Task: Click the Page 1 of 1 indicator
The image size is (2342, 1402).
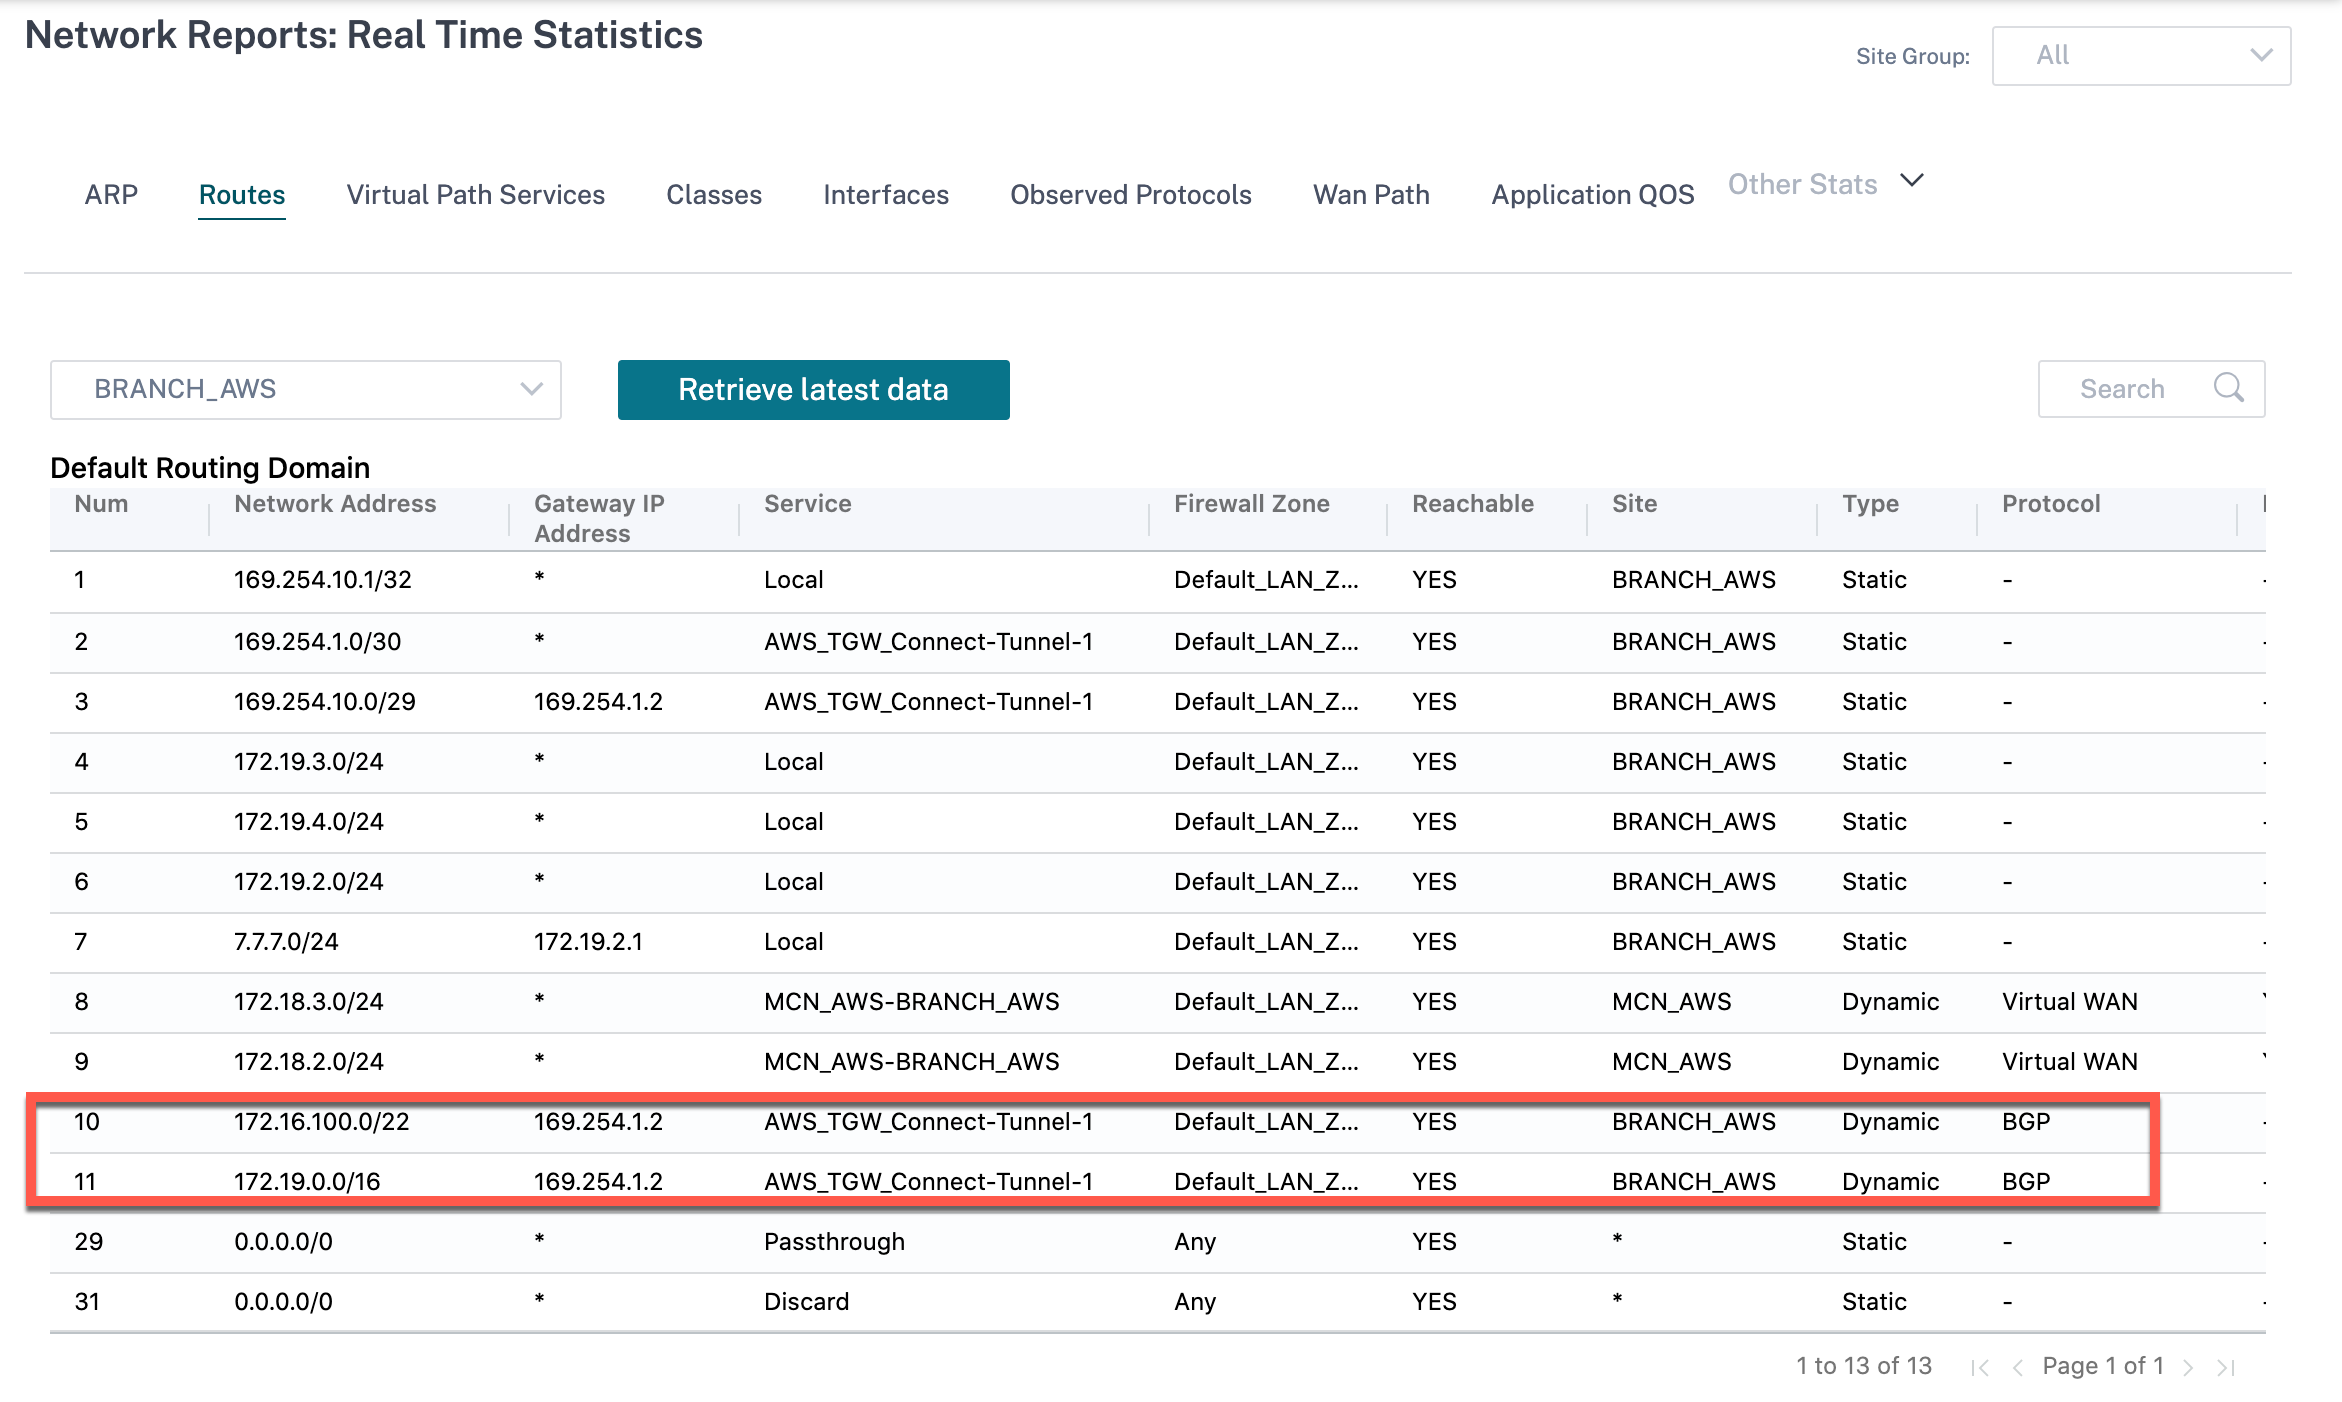Action: (2103, 1366)
